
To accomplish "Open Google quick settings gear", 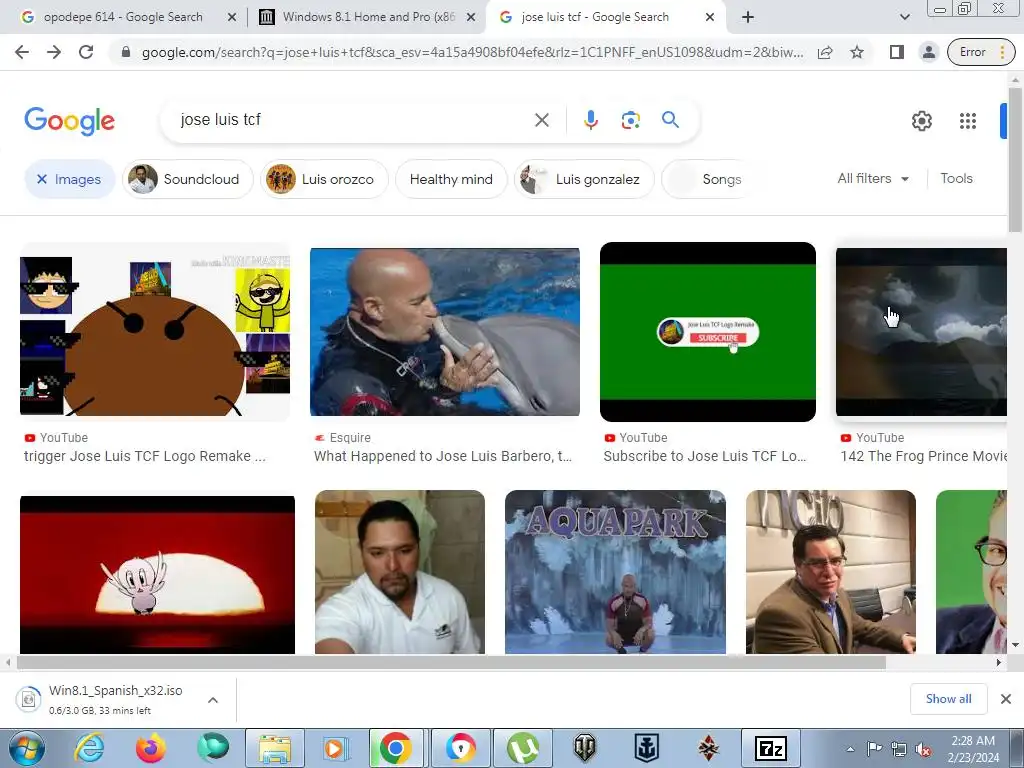I will (x=921, y=121).
